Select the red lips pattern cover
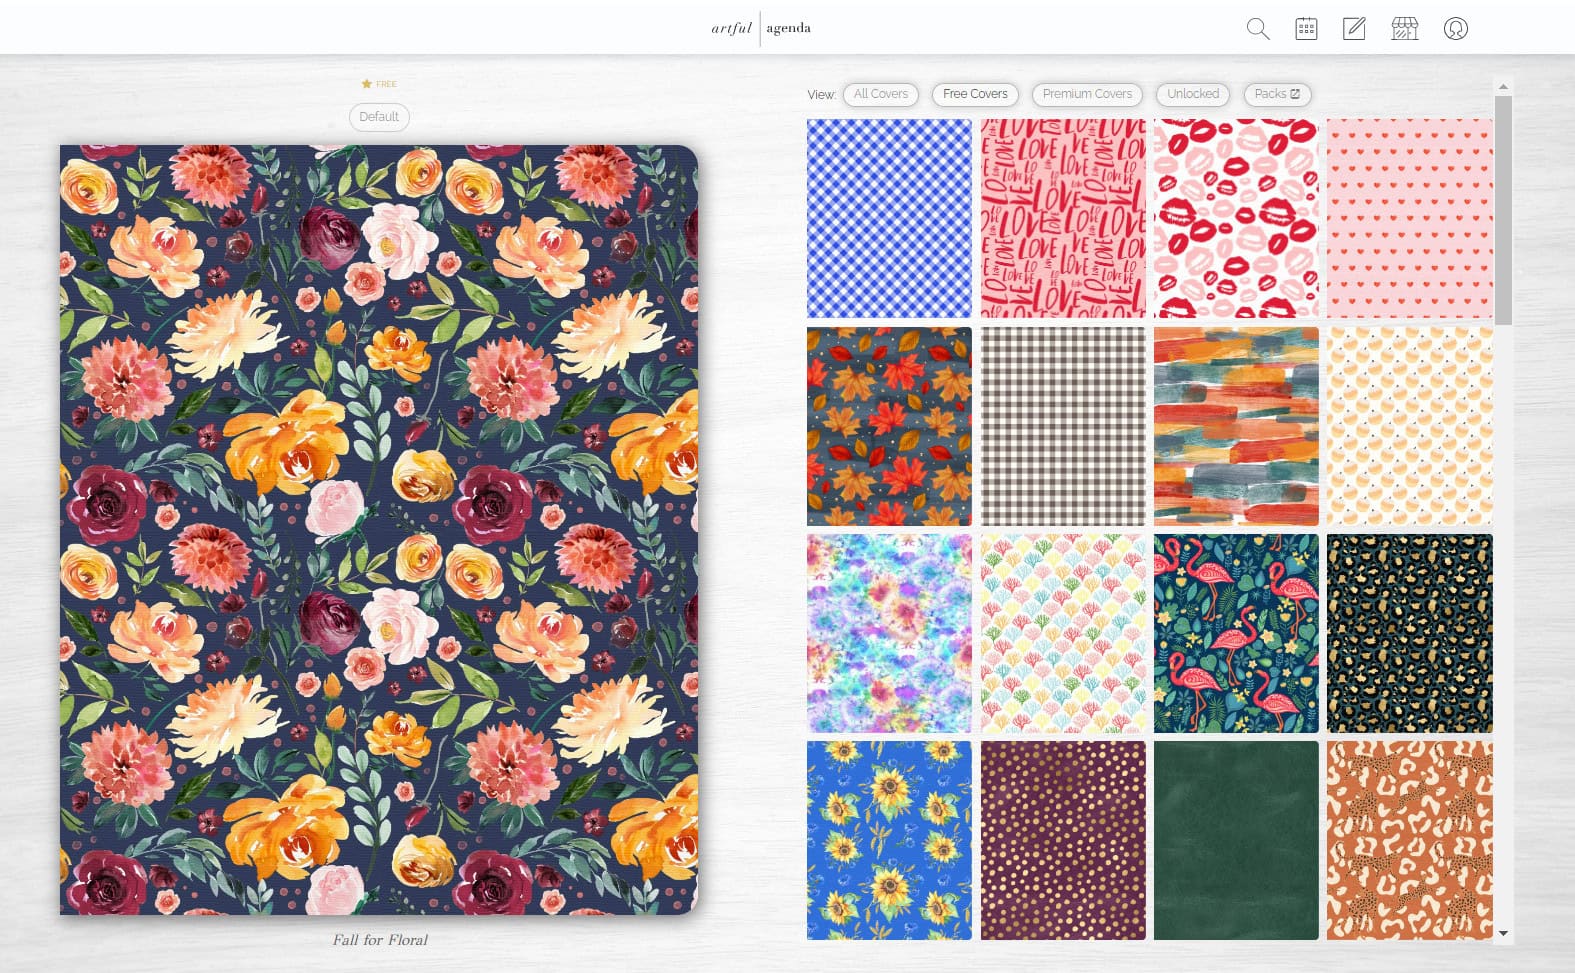This screenshot has width=1575, height=973. click(1236, 219)
